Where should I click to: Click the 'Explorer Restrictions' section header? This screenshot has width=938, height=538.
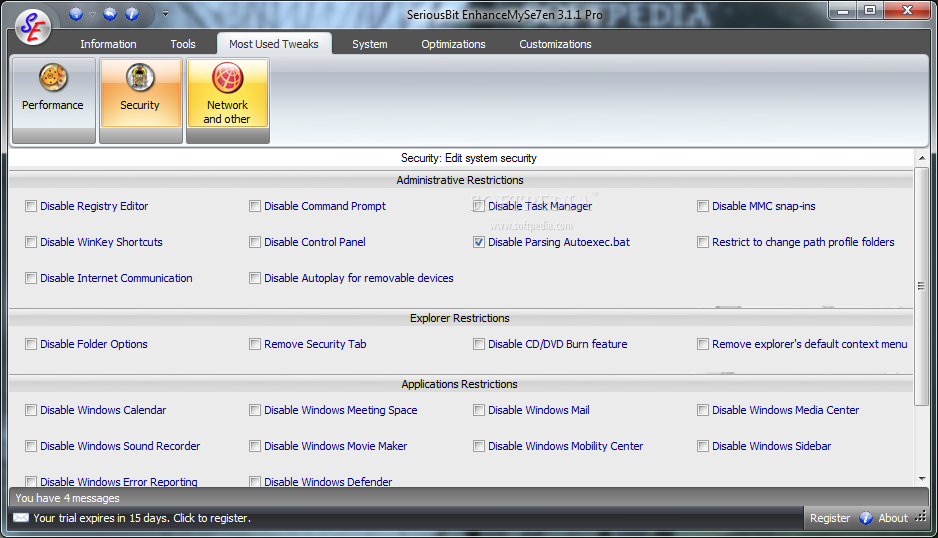(x=460, y=318)
